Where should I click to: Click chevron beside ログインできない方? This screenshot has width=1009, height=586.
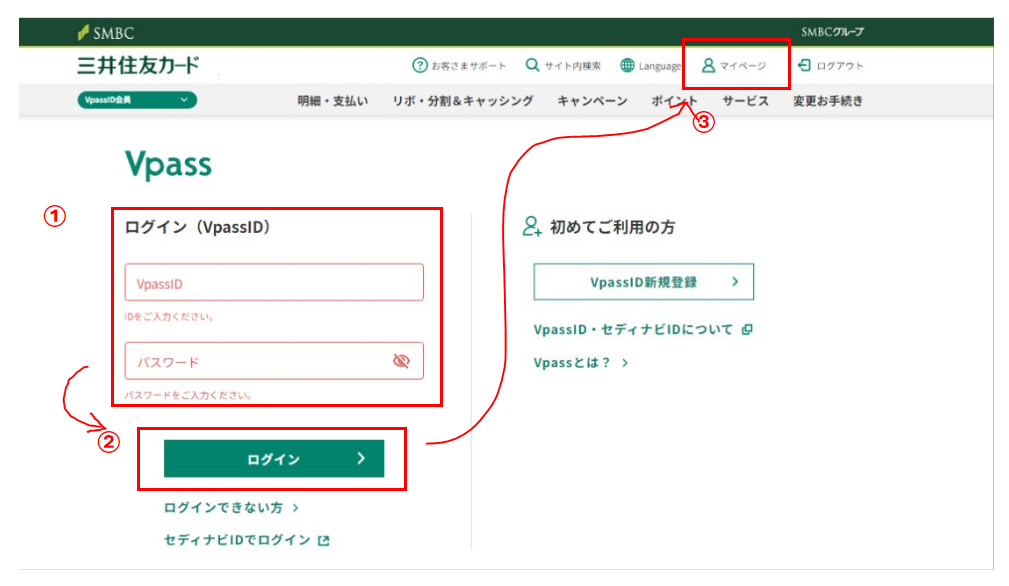tap(295, 508)
